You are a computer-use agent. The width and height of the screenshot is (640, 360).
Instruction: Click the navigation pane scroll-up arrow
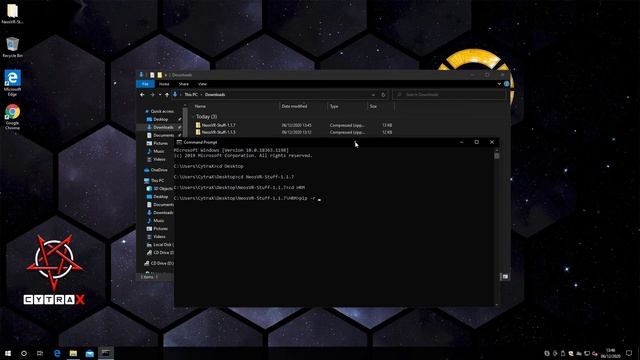tap(185, 105)
